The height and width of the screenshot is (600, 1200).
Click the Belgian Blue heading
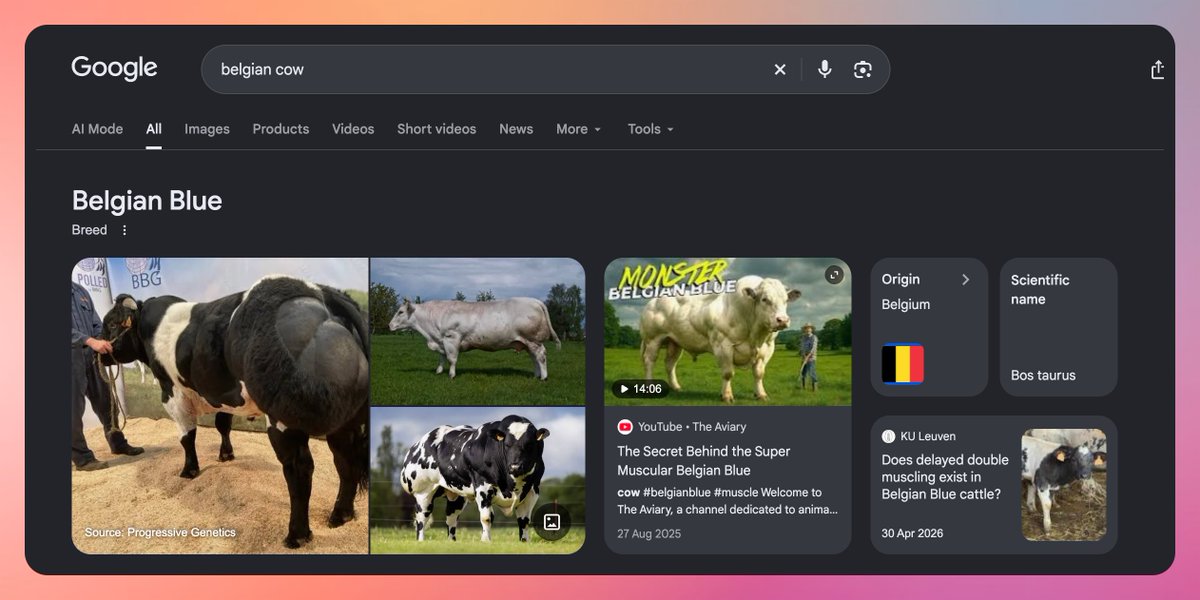[x=147, y=201]
